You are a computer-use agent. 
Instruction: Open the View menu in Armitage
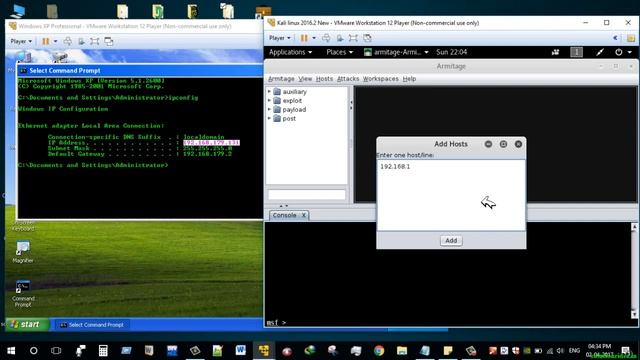point(305,79)
